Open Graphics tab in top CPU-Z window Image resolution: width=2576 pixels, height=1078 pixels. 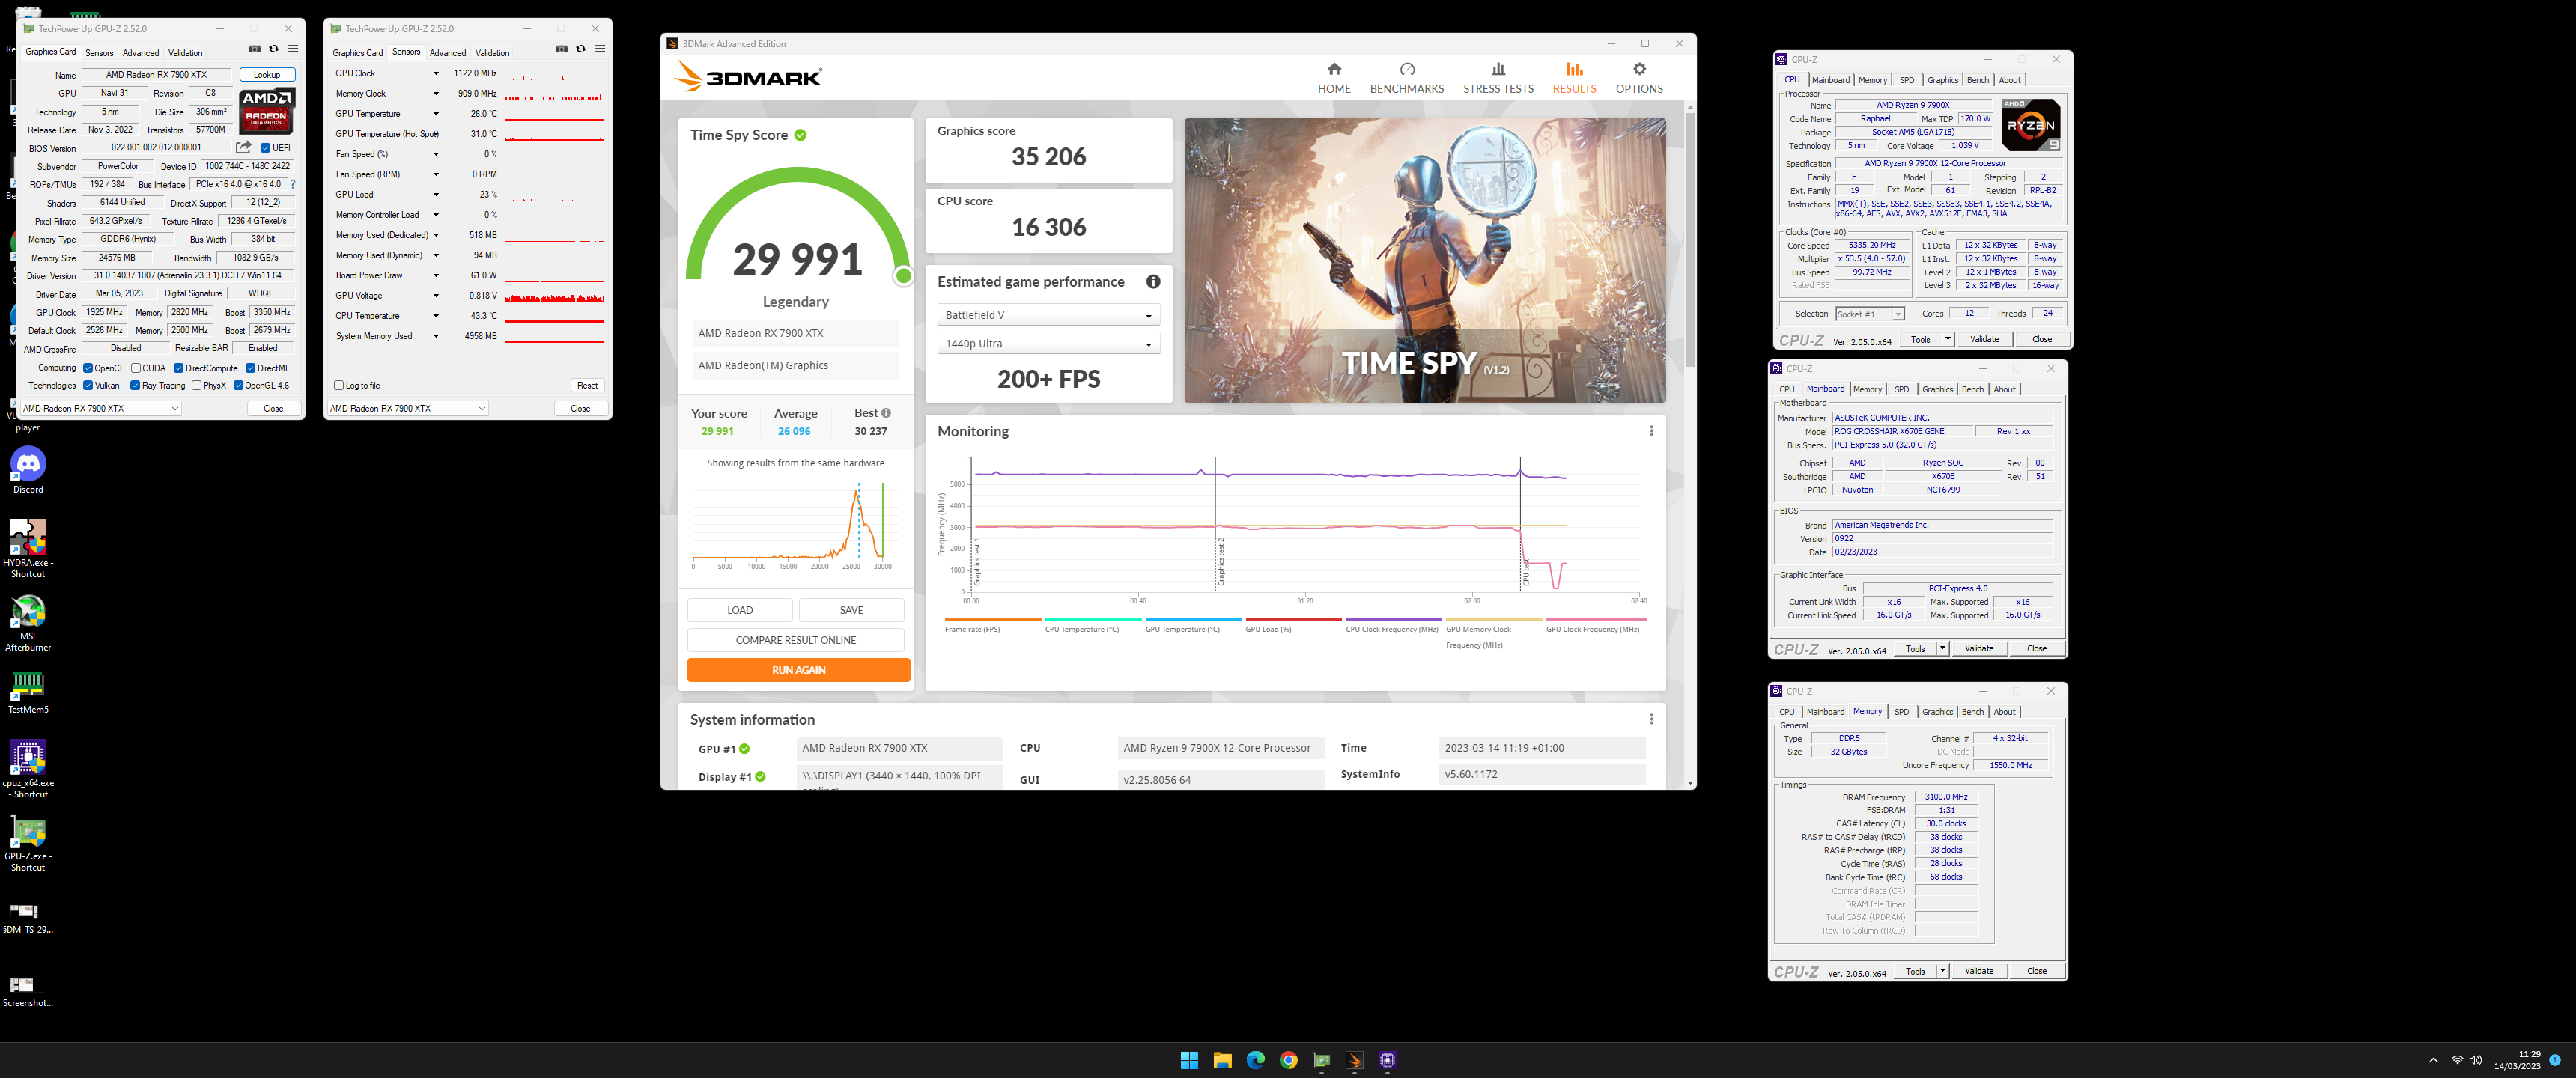(1942, 80)
